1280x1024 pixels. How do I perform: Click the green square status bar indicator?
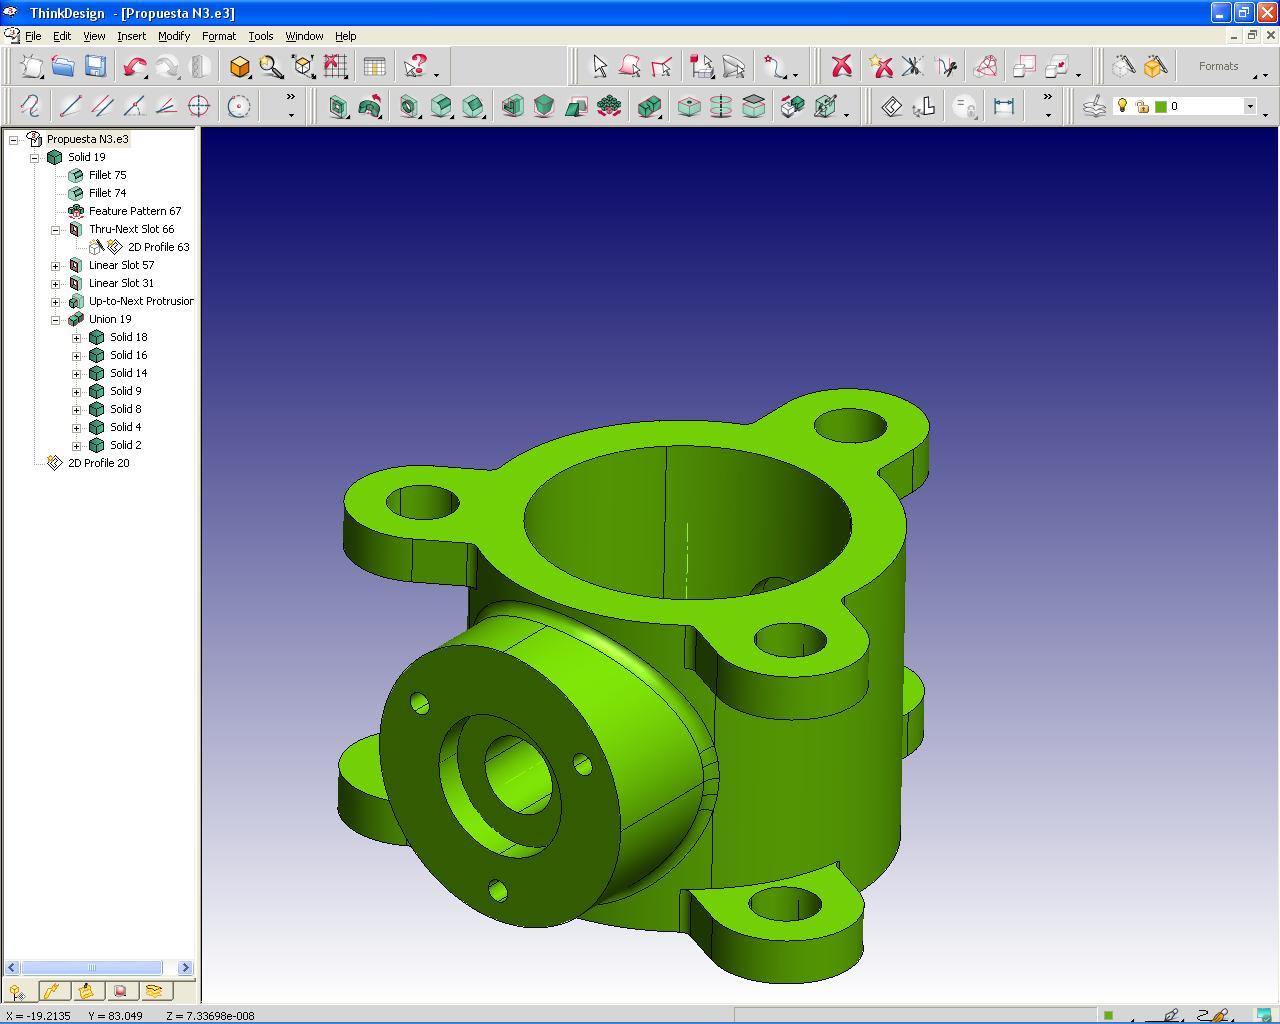point(1107,1016)
